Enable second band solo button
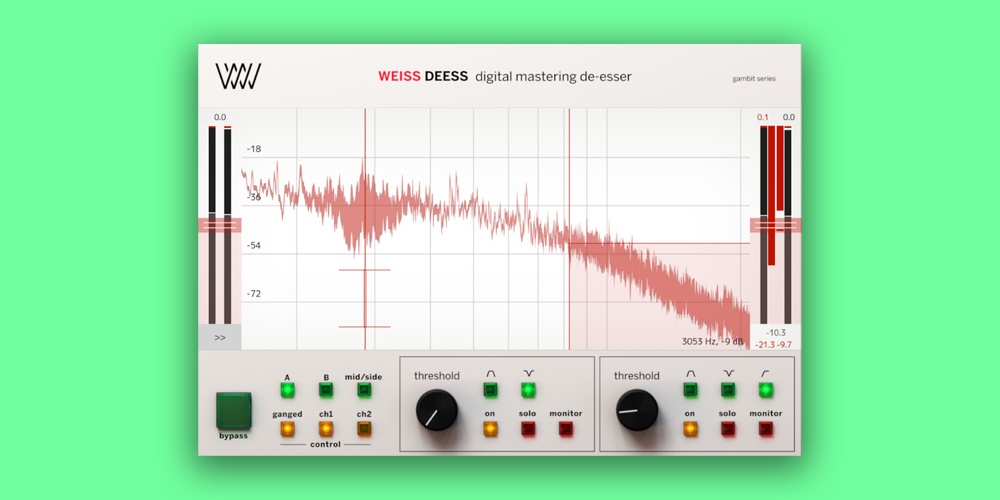Screen dimensions: 1000x500 point(728,429)
